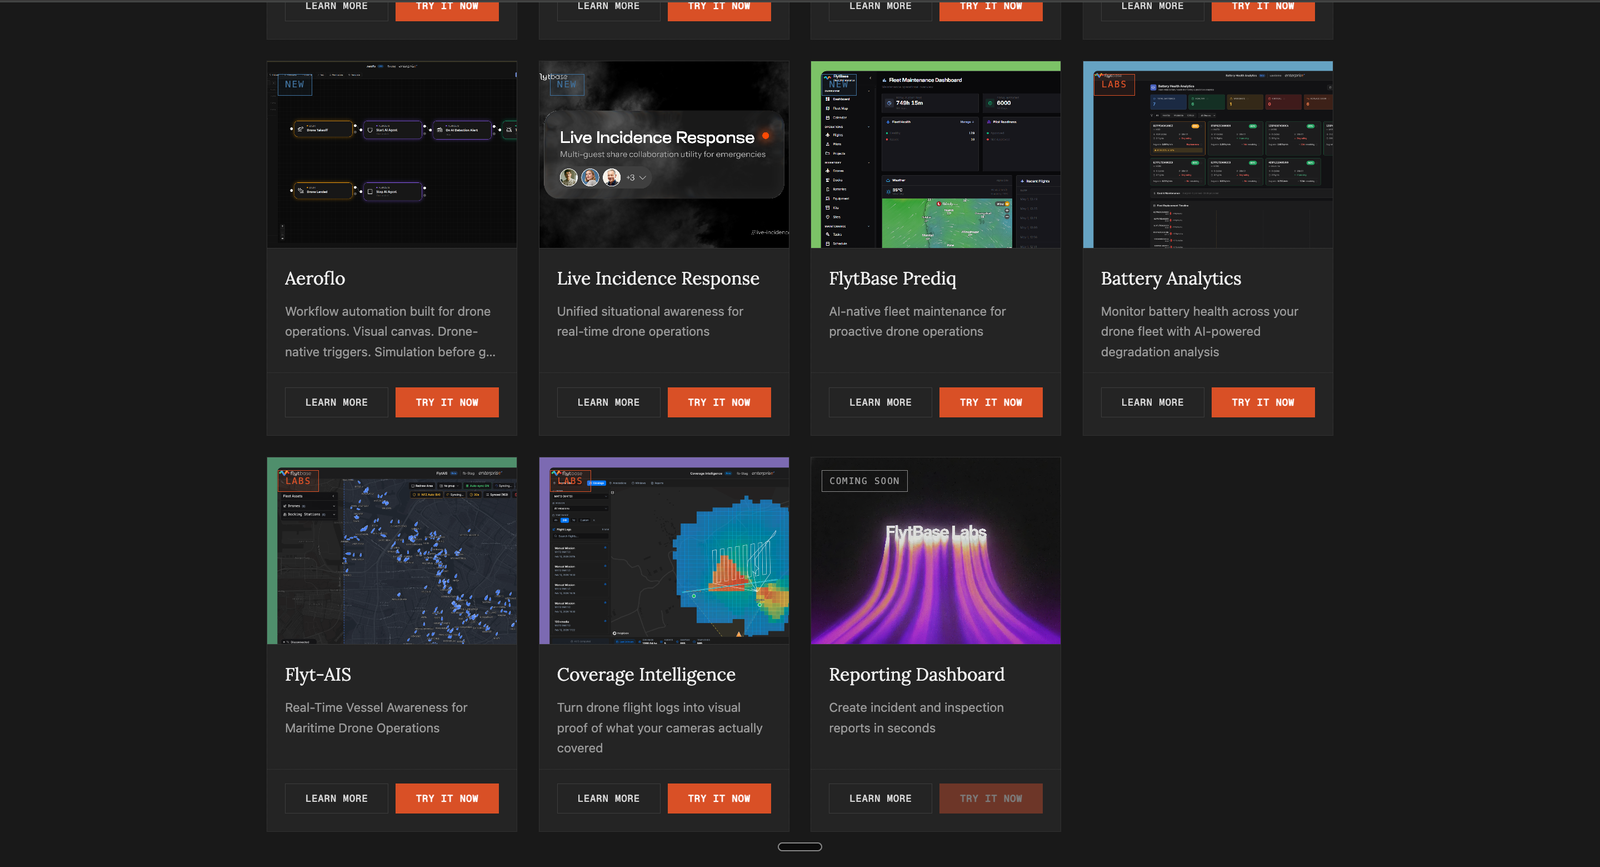Open the Coverage Intelligence heatmap thumbnail
This screenshot has width=1600, height=867.
tap(664, 551)
